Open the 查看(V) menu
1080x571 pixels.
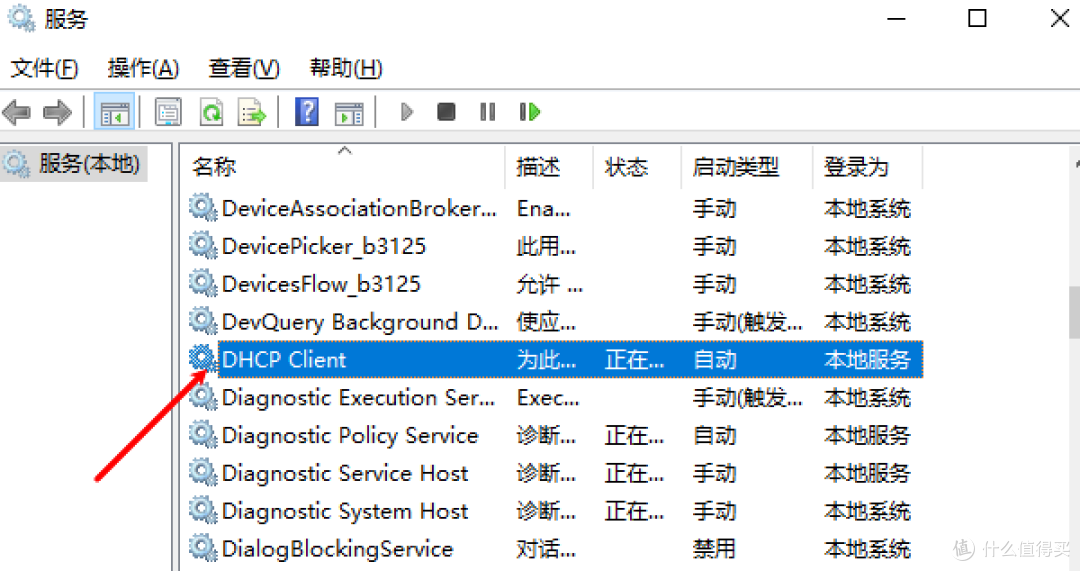coord(244,68)
